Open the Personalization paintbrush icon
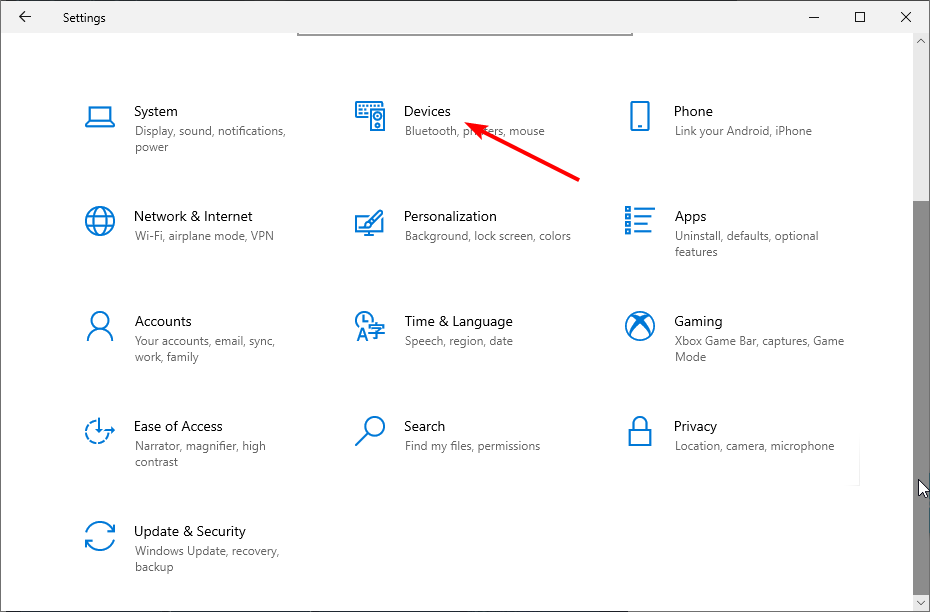Screen dimensions: 930x612 click(370, 221)
